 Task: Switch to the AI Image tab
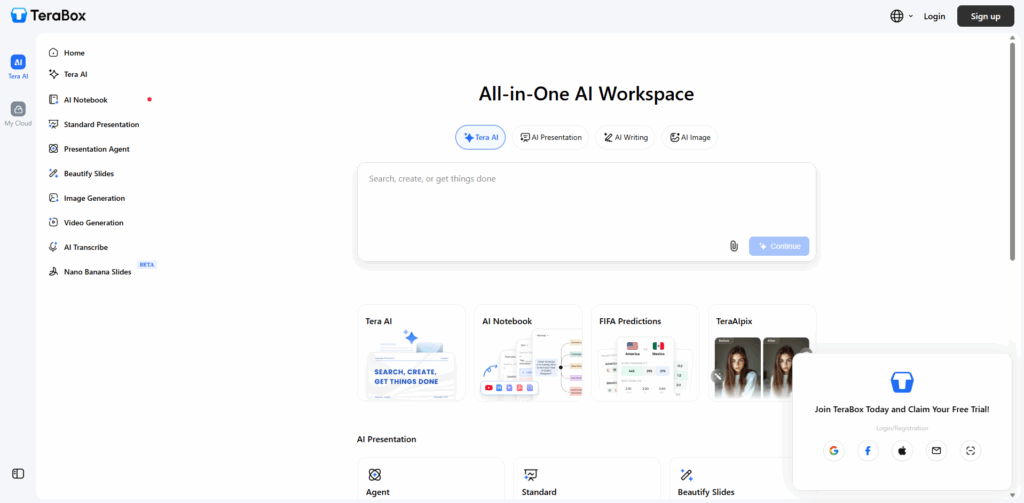click(690, 138)
